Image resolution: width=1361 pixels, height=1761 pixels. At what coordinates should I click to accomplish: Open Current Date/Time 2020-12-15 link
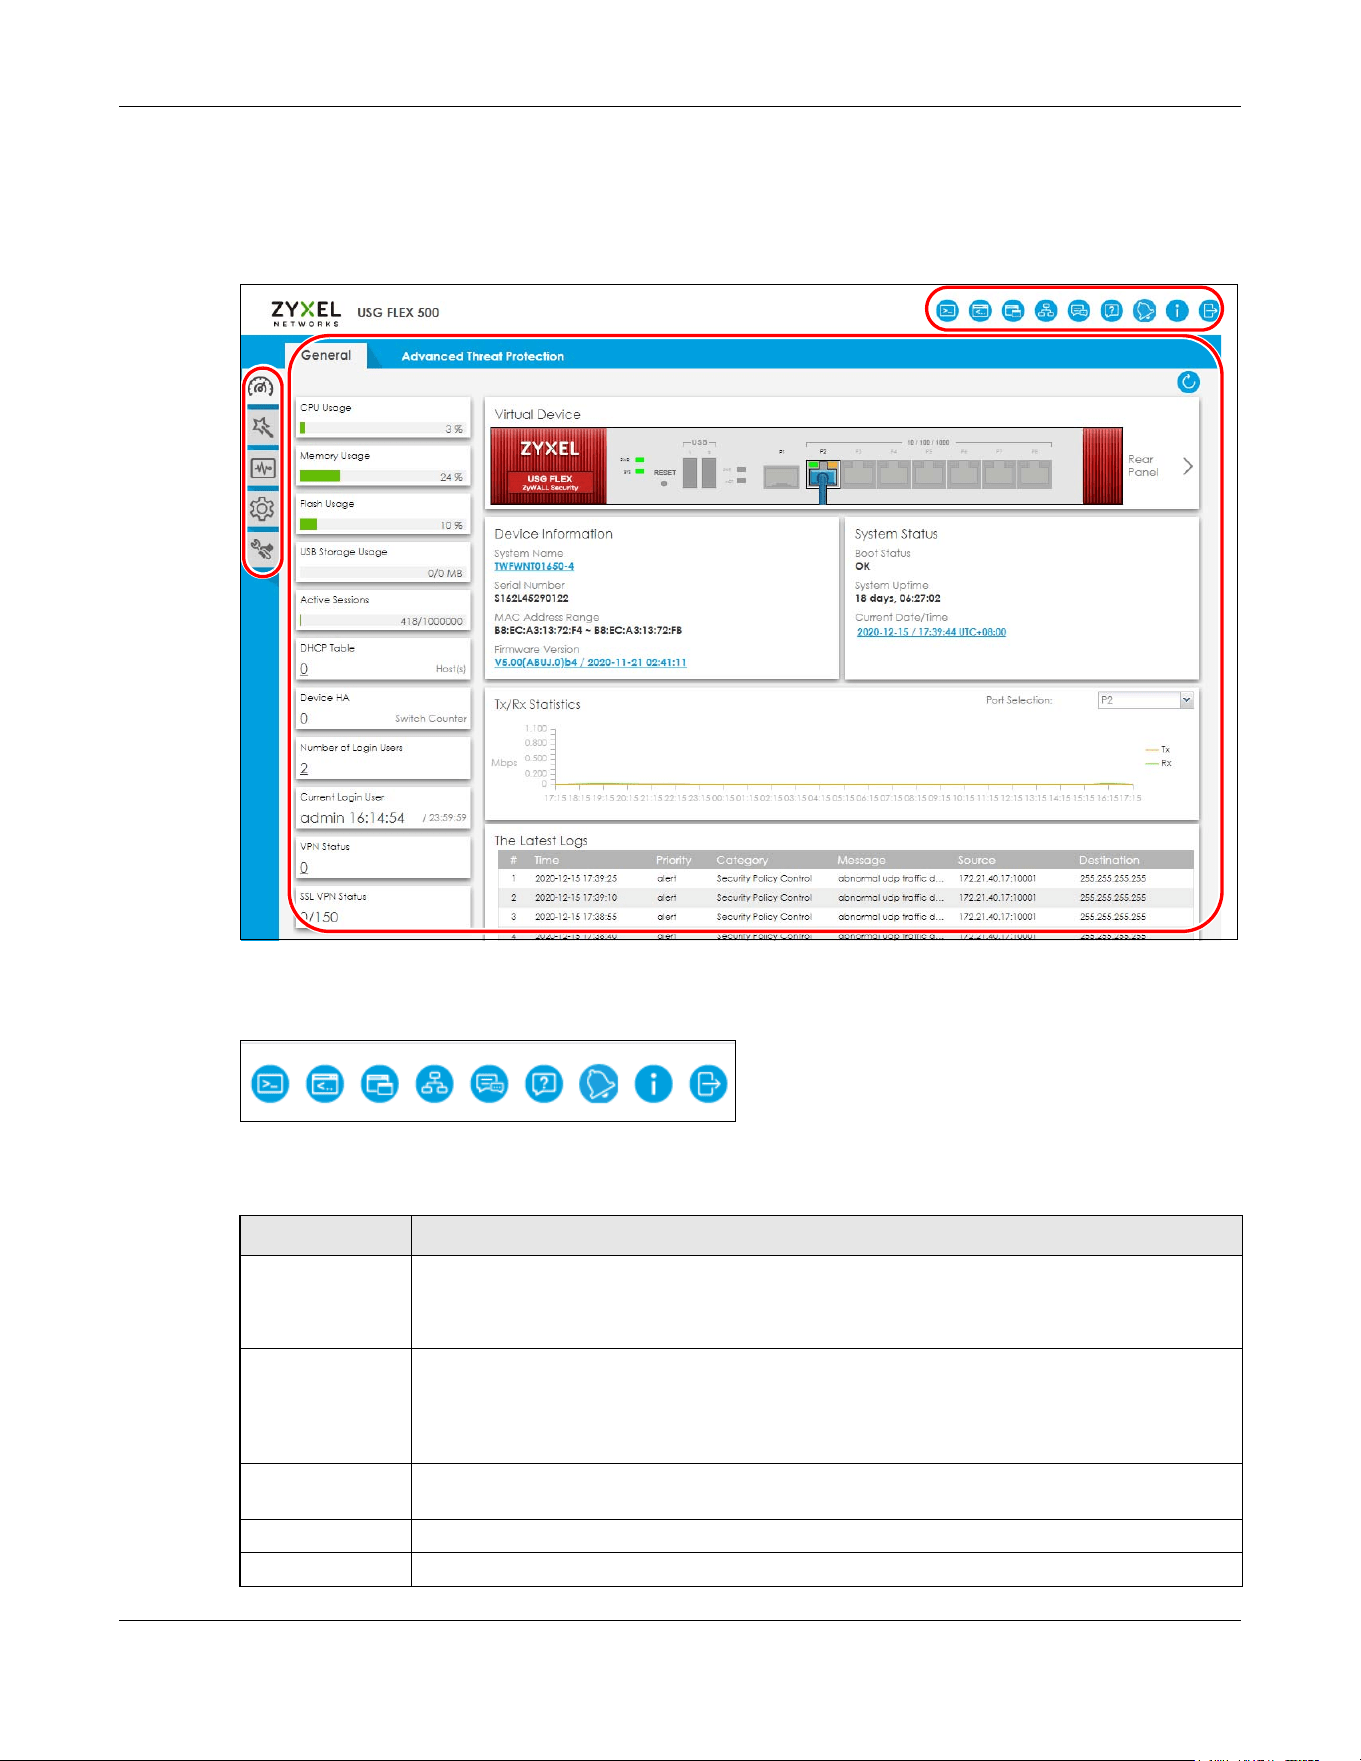click(x=931, y=632)
